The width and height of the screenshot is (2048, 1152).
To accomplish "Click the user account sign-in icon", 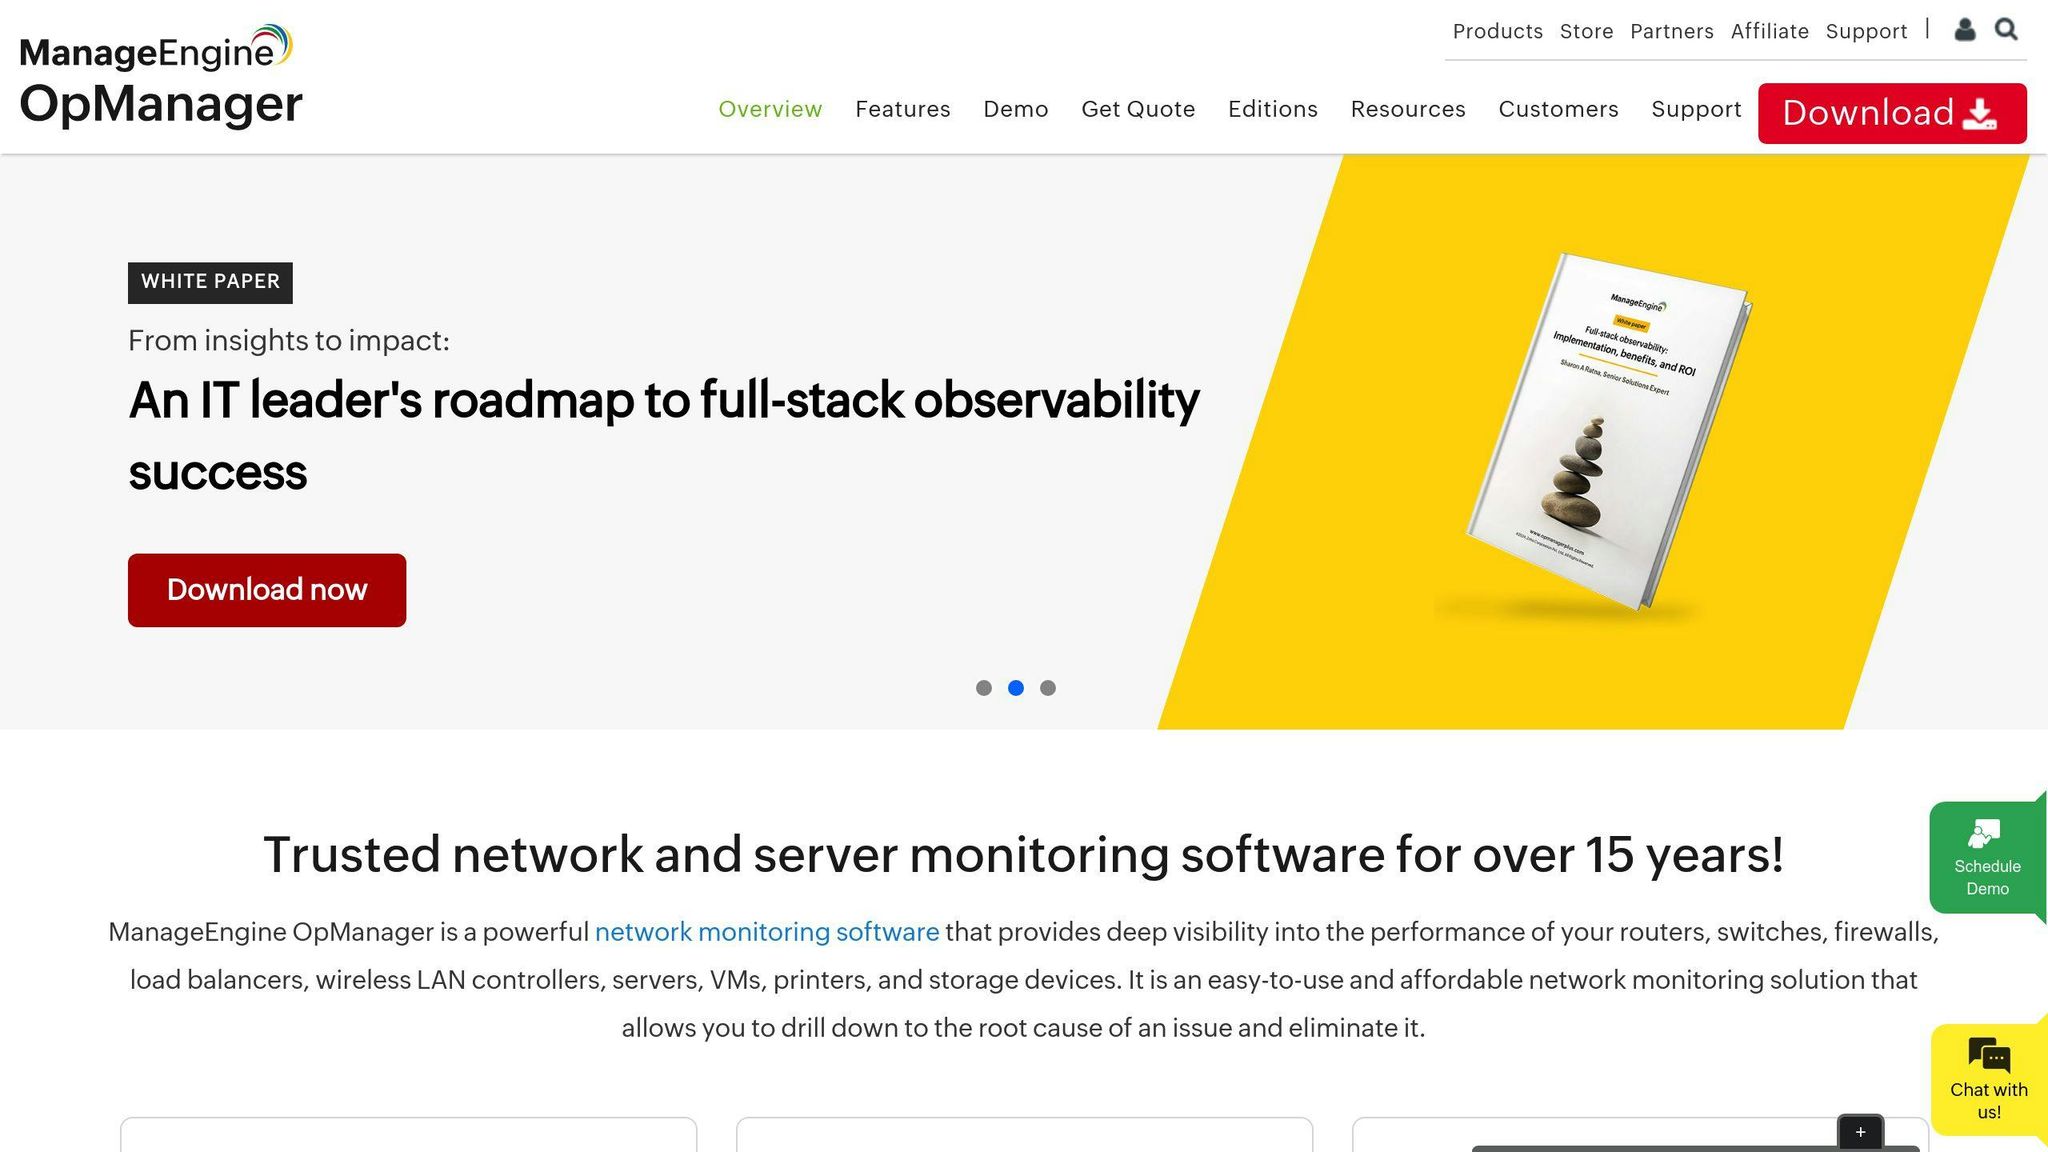I will click(x=1965, y=30).
